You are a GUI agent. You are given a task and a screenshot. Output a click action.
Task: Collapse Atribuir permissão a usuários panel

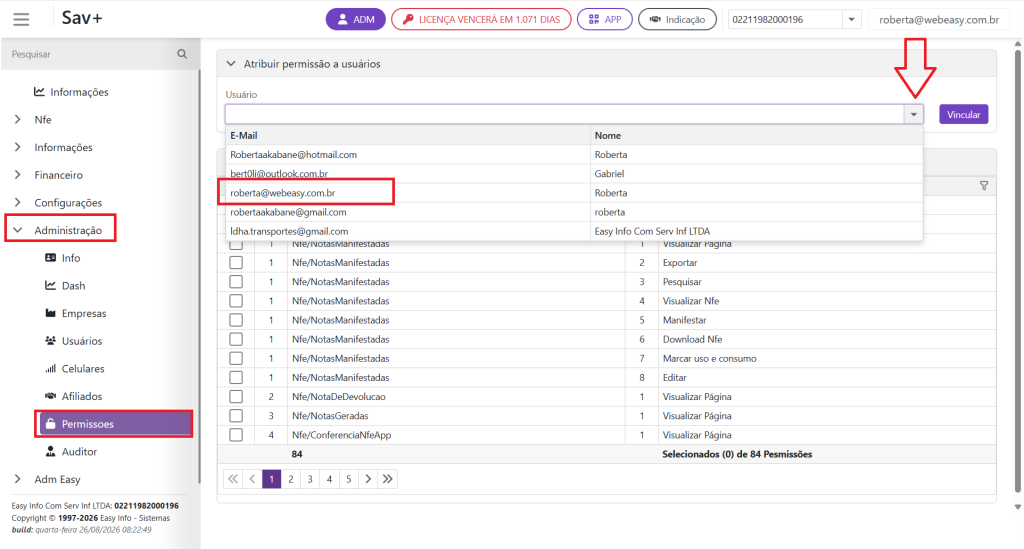click(231, 64)
